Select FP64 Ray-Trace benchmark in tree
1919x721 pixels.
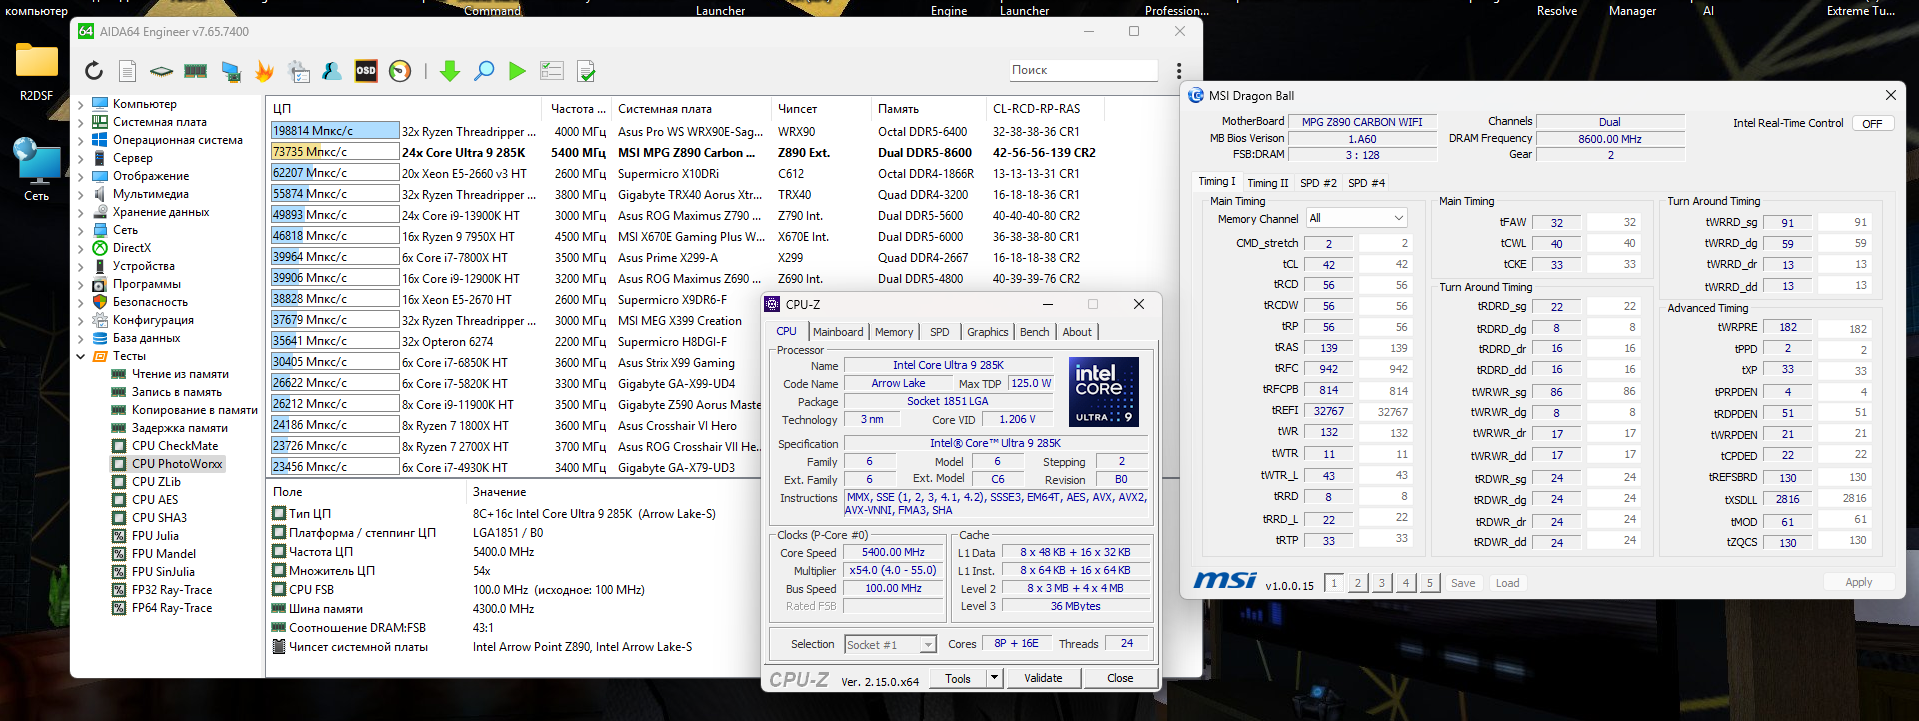coord(172,608)
